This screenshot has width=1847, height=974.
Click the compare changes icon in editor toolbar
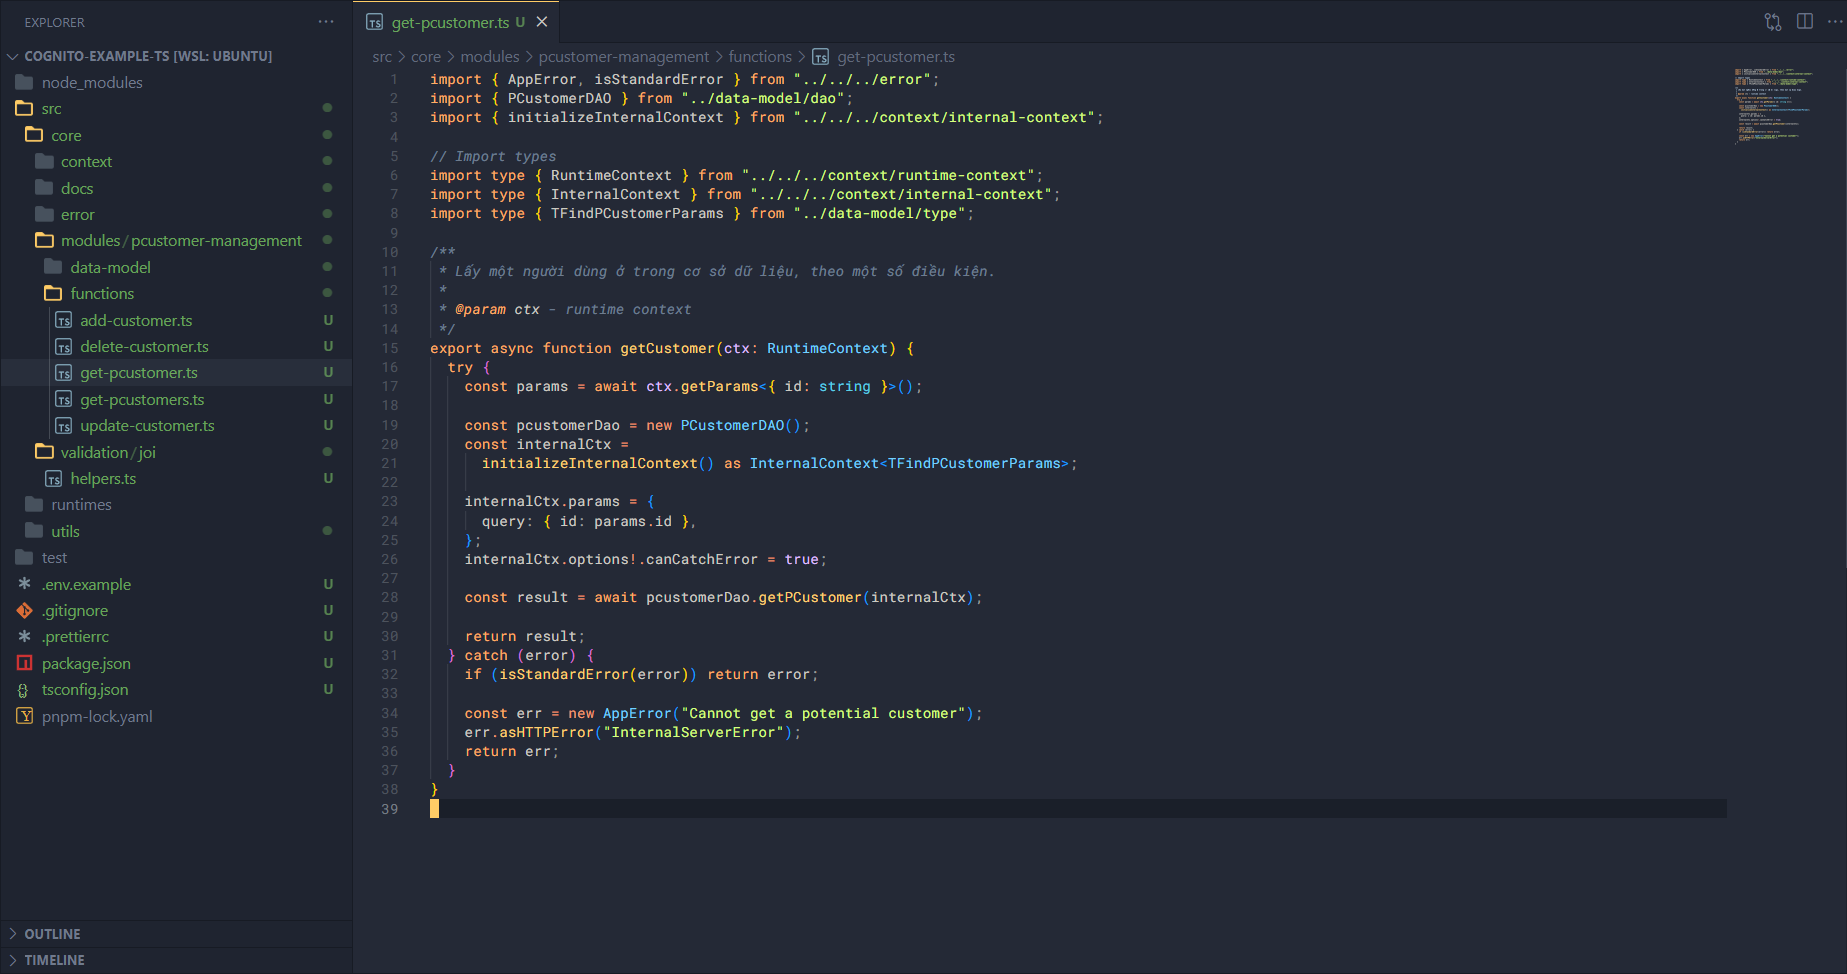1772,22
